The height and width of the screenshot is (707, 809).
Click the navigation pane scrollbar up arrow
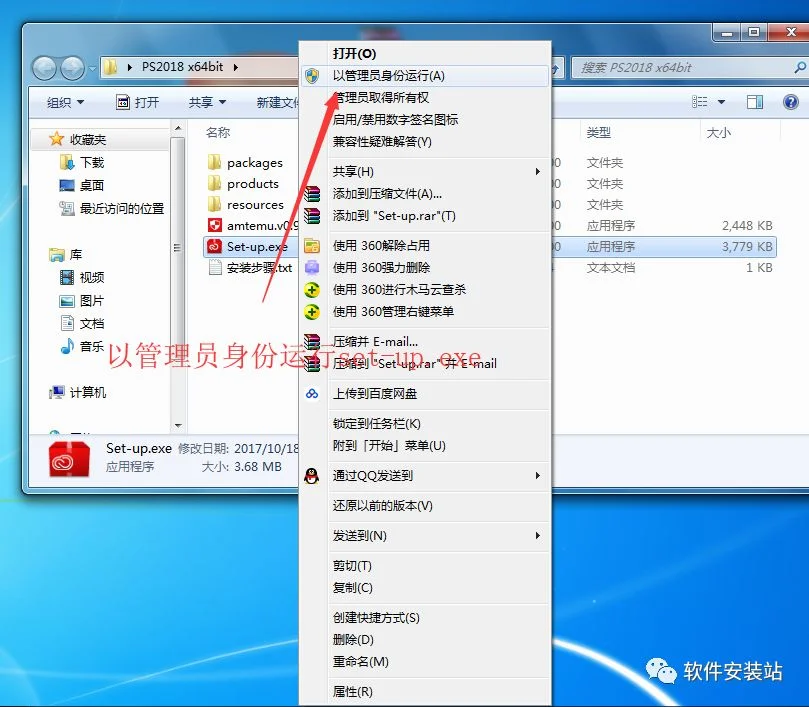[178, 127]
